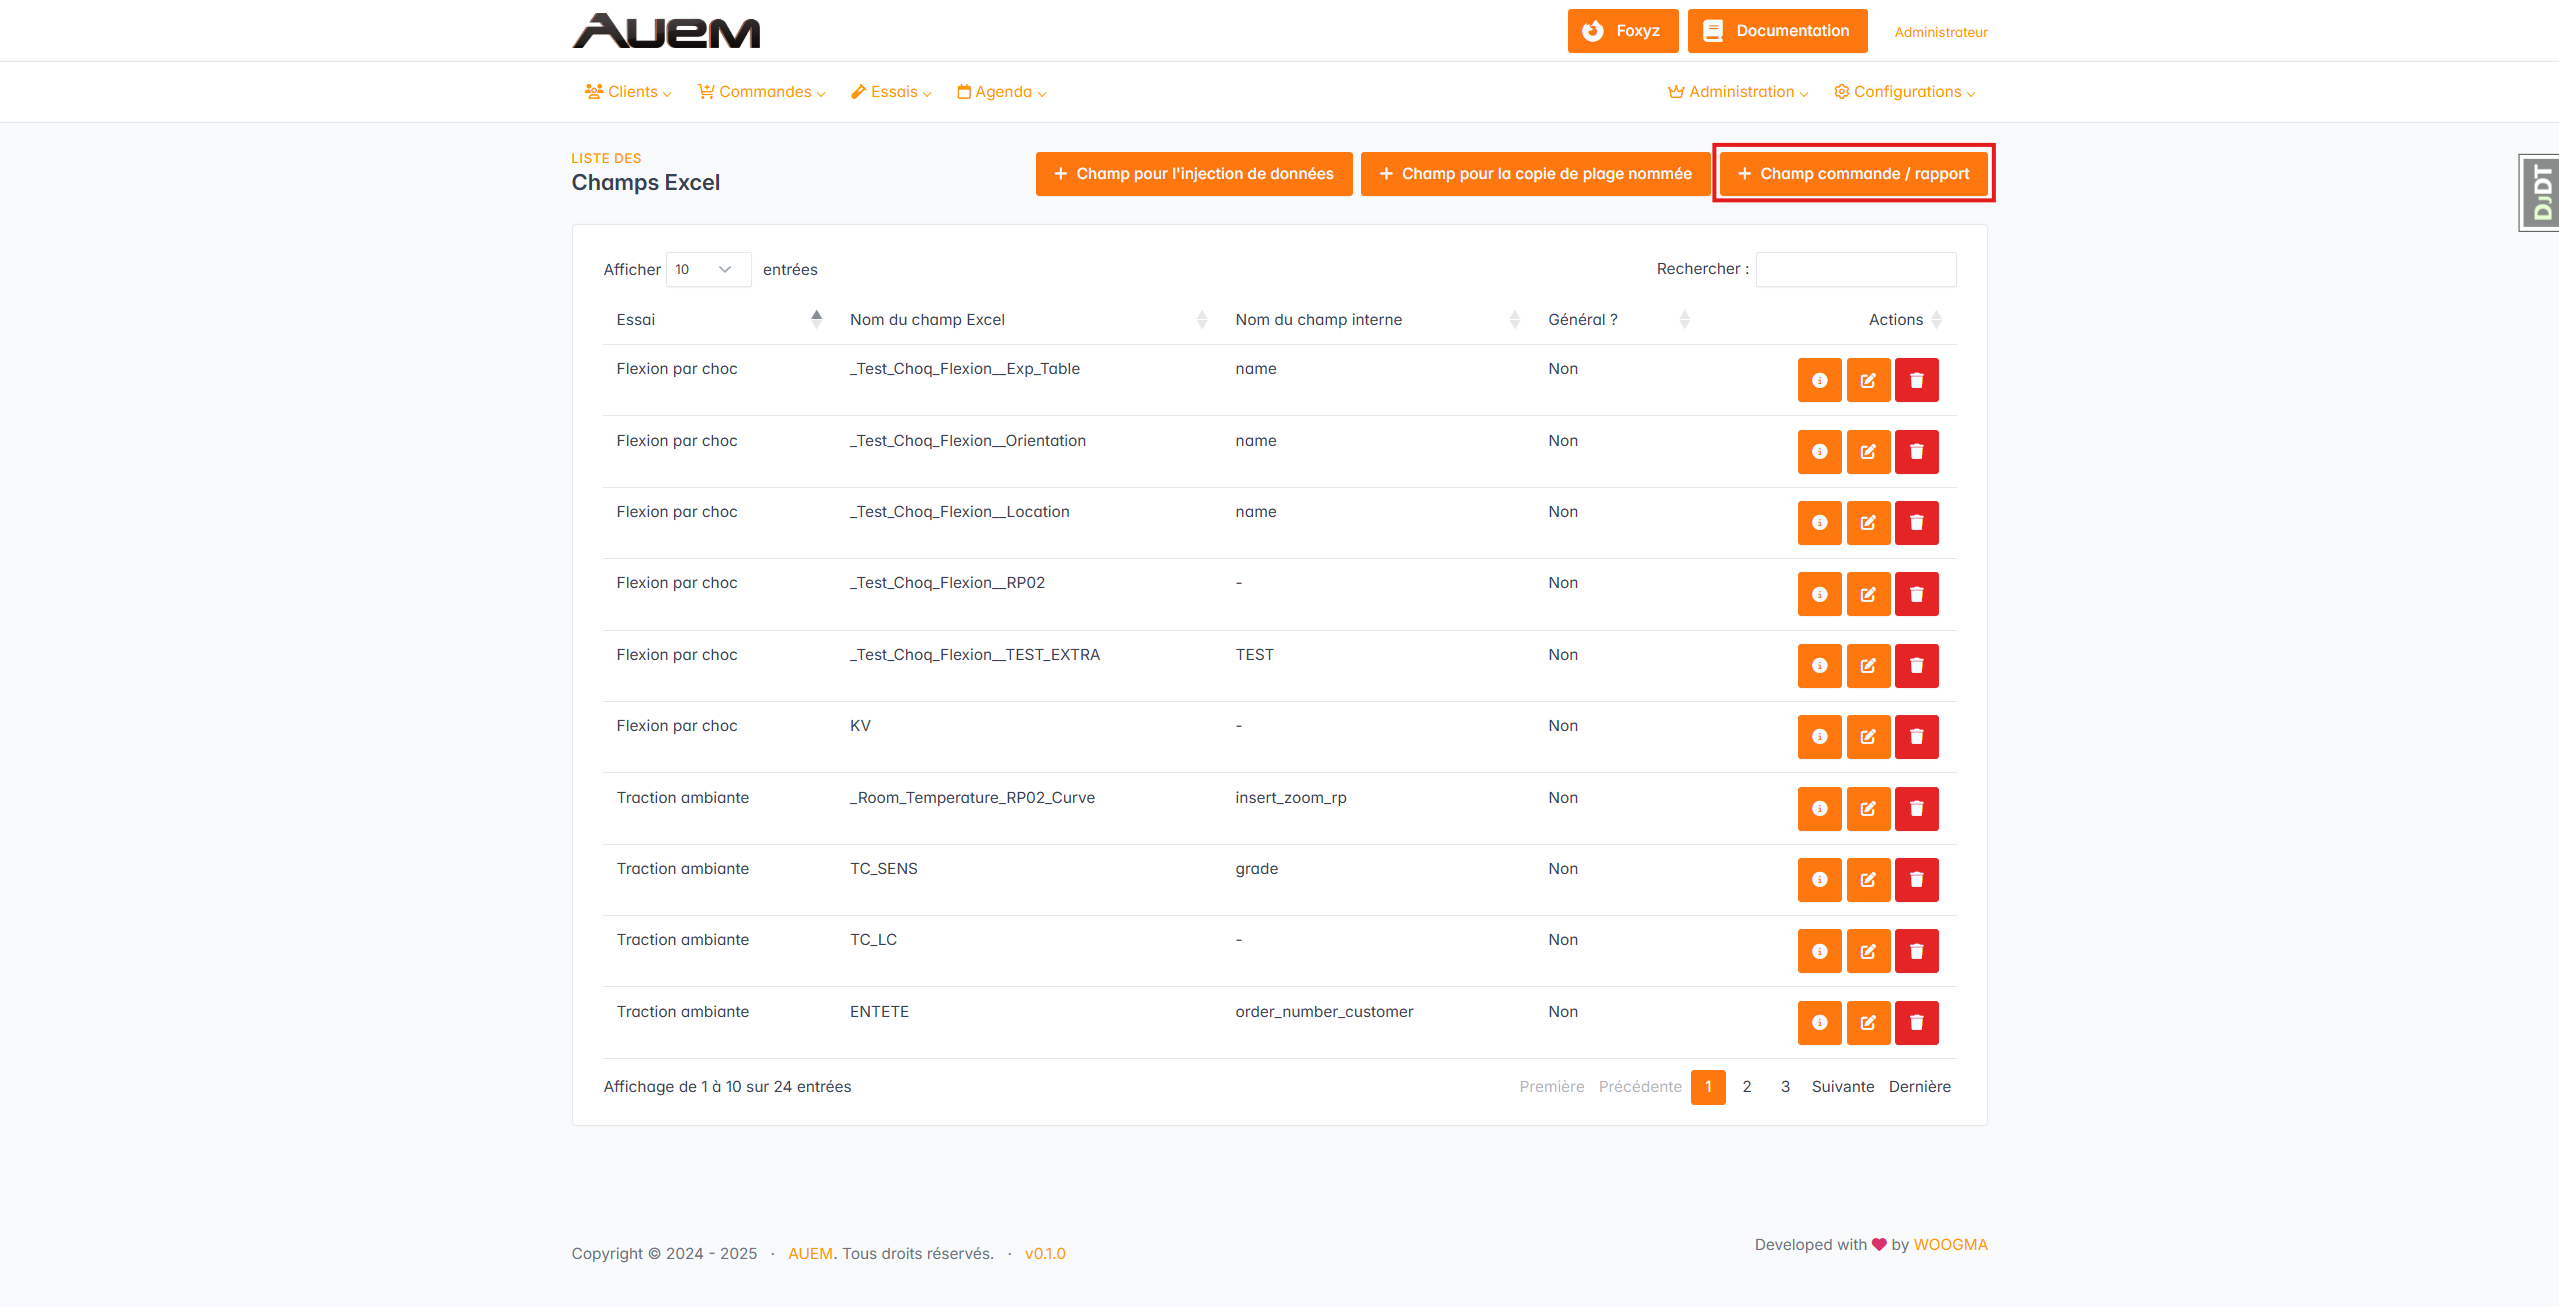Open the Django Debug Toolbar side handle
Image resolution: width=2559 pixels, height=1307 pixels.
point(2540,193)
